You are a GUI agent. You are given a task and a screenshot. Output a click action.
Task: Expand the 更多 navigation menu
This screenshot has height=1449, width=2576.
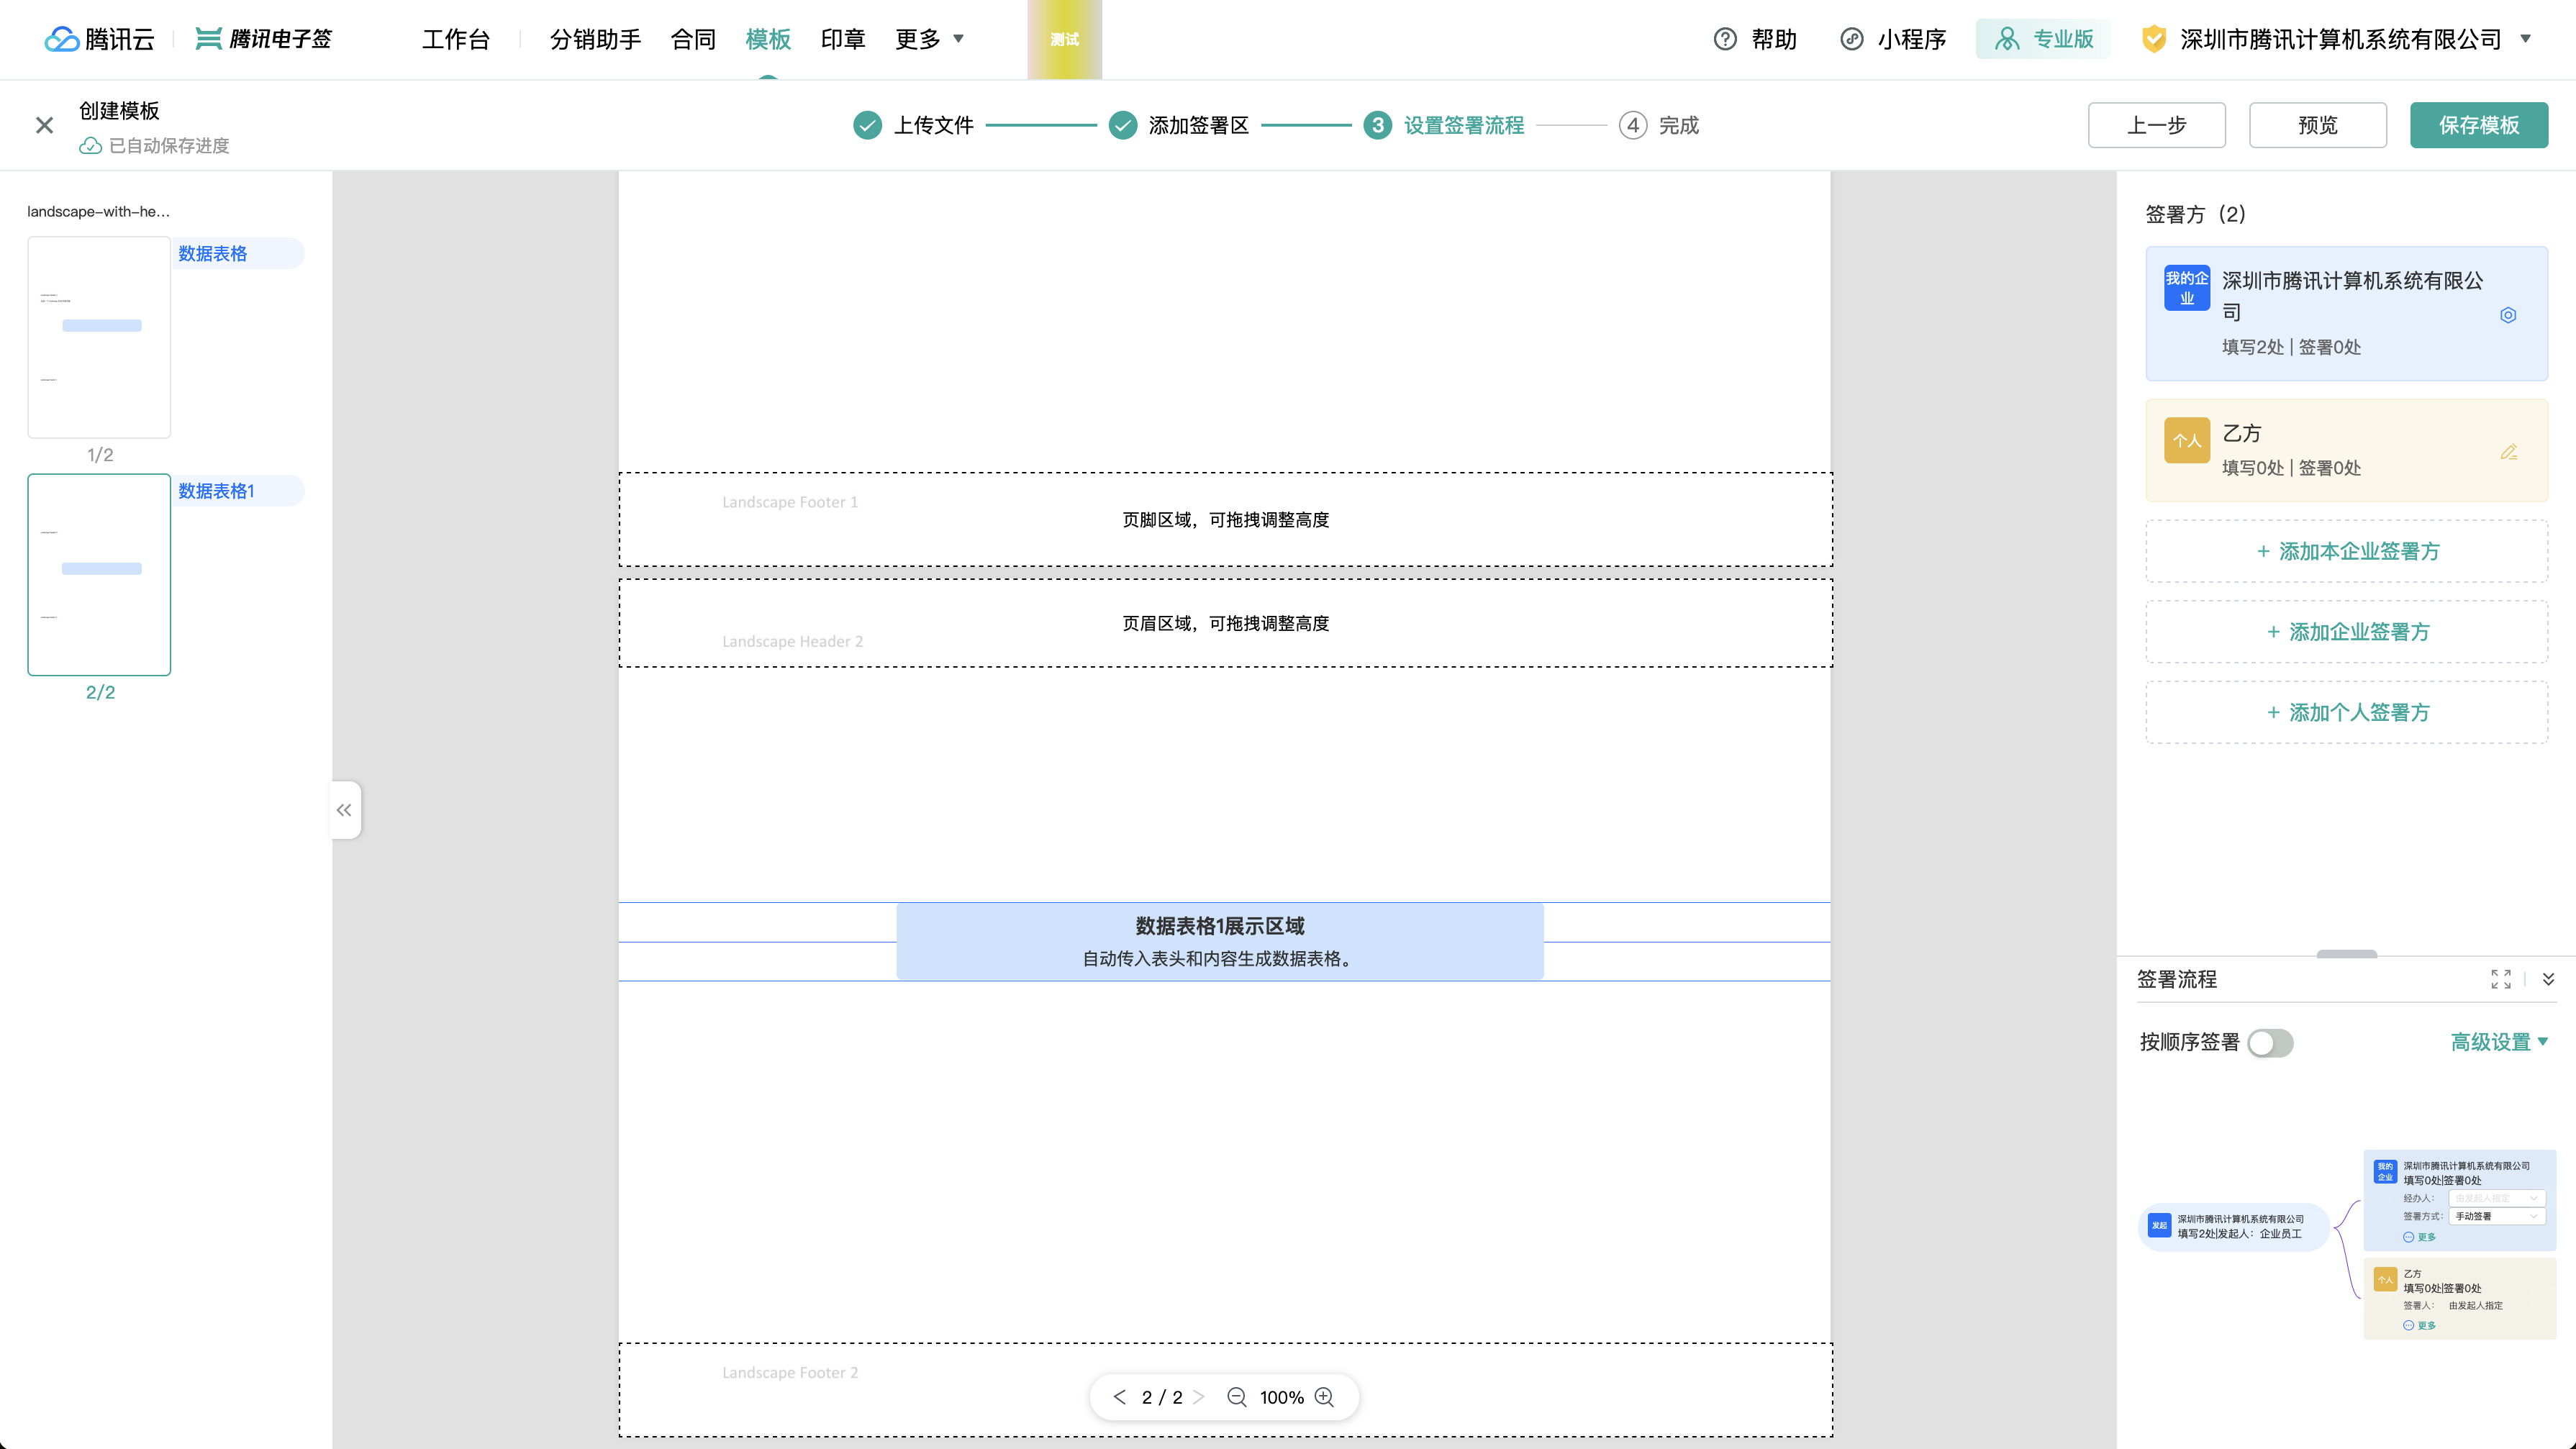[929, 39]
